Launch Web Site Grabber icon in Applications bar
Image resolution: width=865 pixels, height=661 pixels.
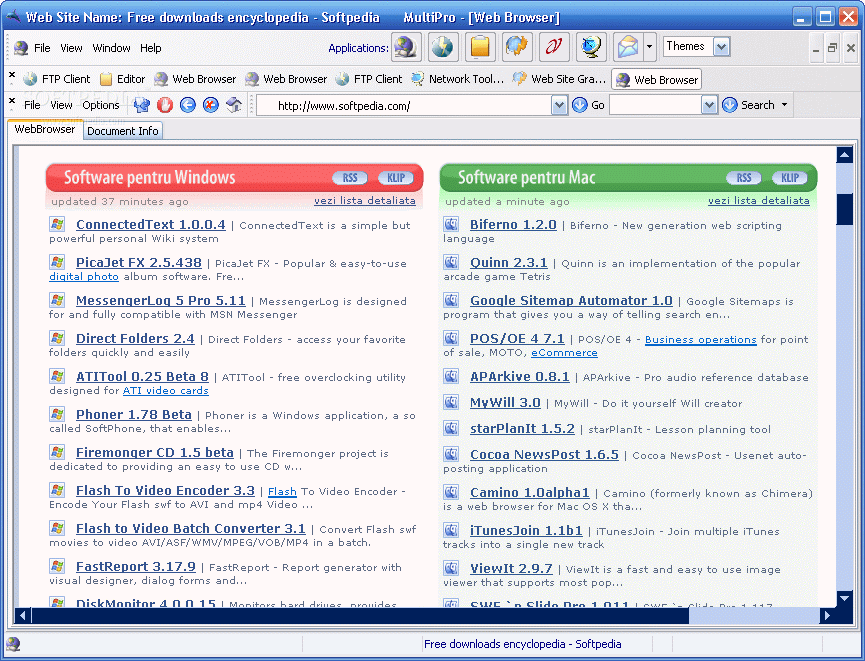517,47
